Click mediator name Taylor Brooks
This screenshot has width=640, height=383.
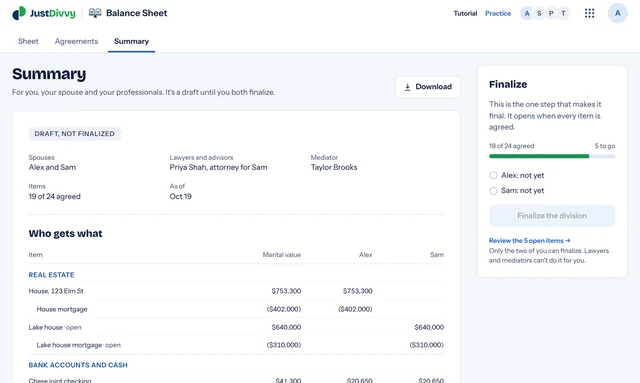tap(334, 167)
